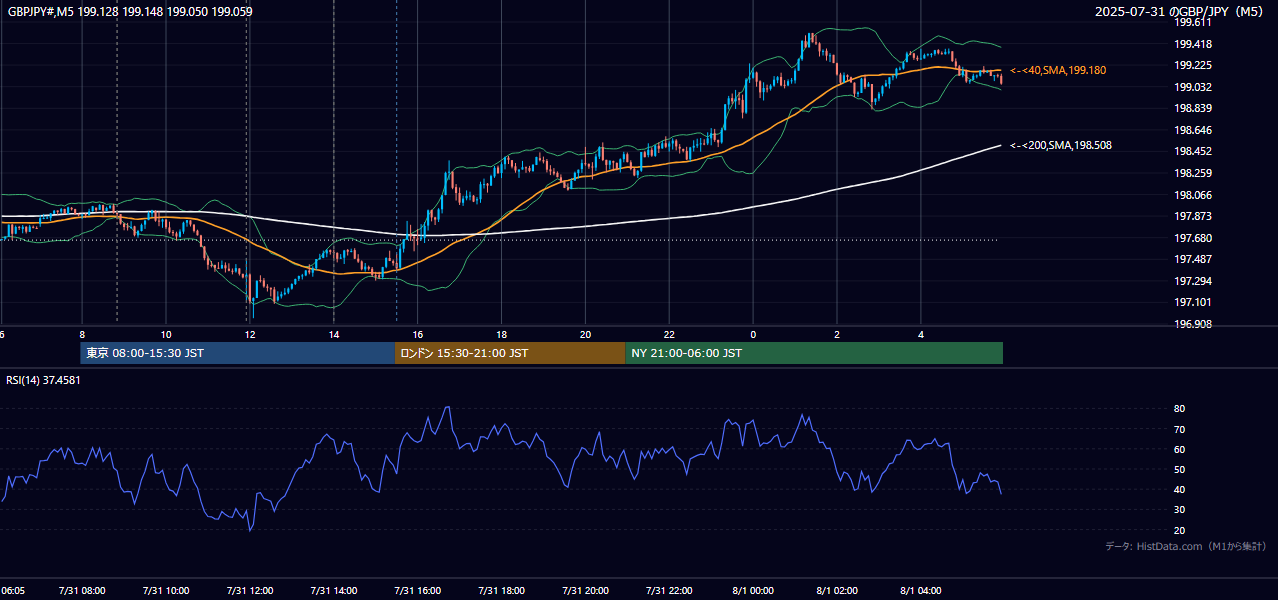This screenshot has height=600, width=1278.
Task: Click hour tick 12 on the candlestick time axis
Action: click(x=250, y=334)
